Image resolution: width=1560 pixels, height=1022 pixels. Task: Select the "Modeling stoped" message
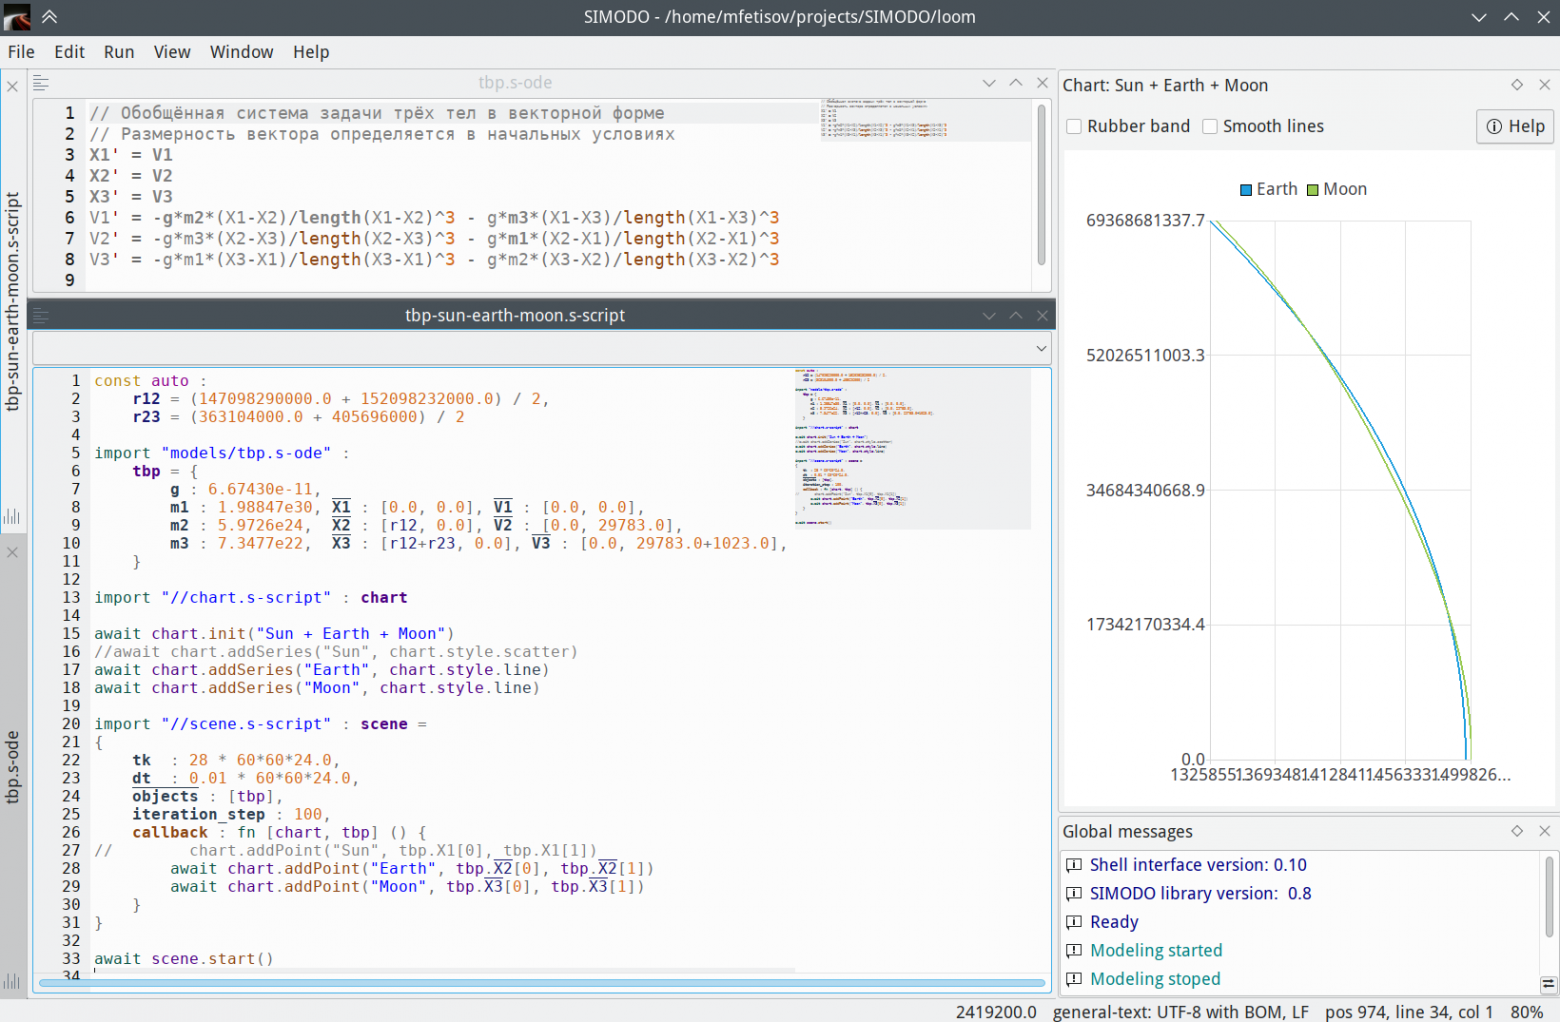(x=1155, y=979)
